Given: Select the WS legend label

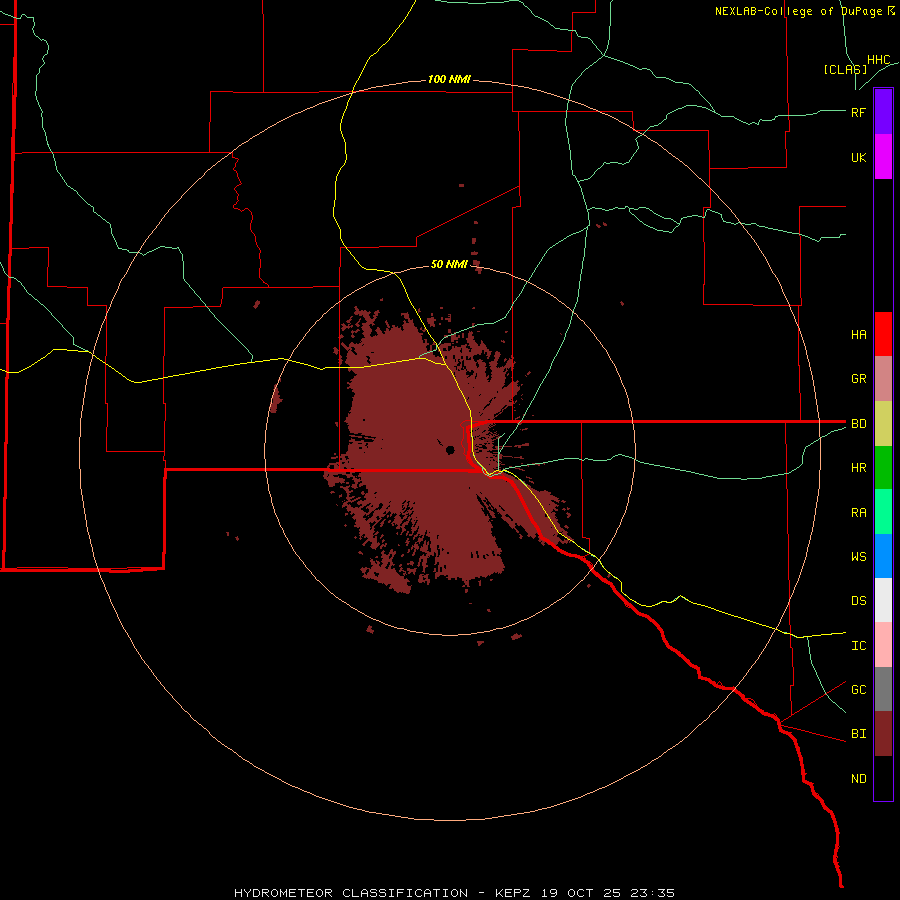Looking at the screenshot, I should click(x=858, y=557).
